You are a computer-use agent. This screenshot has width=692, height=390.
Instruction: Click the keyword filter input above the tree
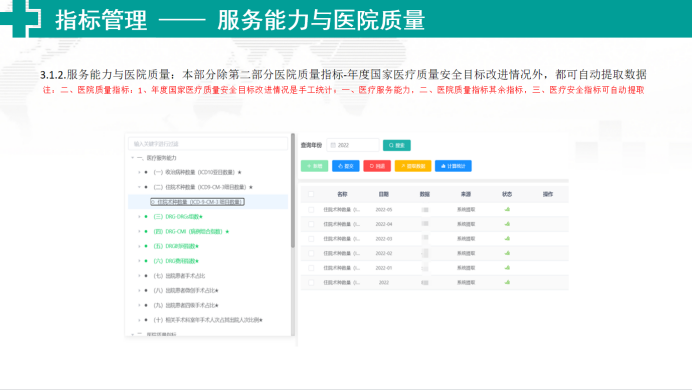point(208,144)
